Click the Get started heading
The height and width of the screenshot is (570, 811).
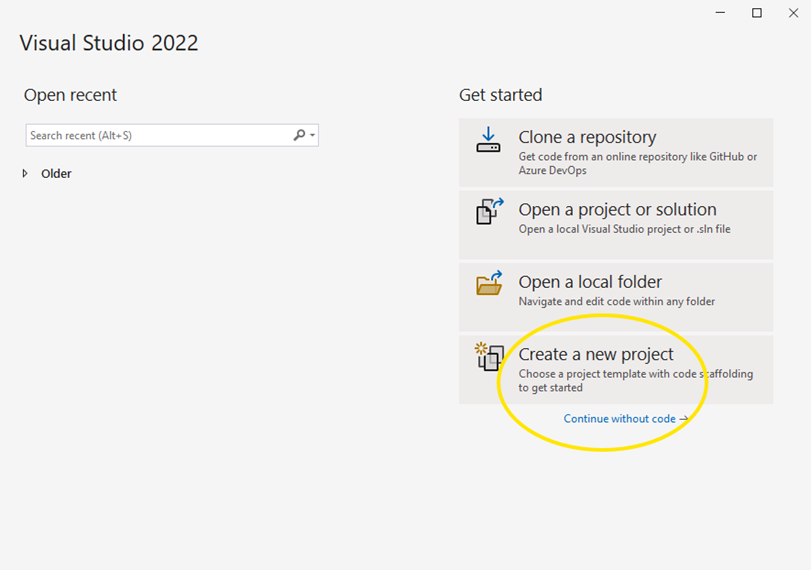[501, 95]
